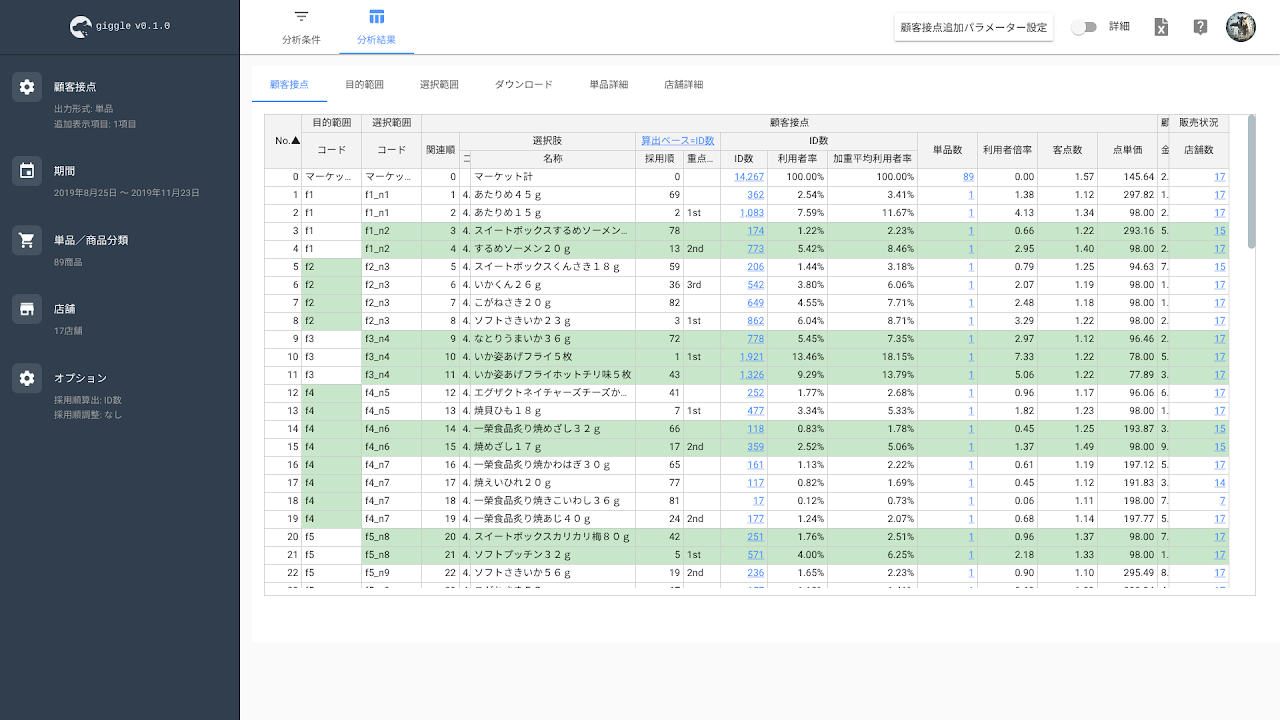Open ID数 link 1,921 for いか姿あげフライ５枚
Image resolution: width=1280 pixels, height=720 pixels.
point(752,357)
